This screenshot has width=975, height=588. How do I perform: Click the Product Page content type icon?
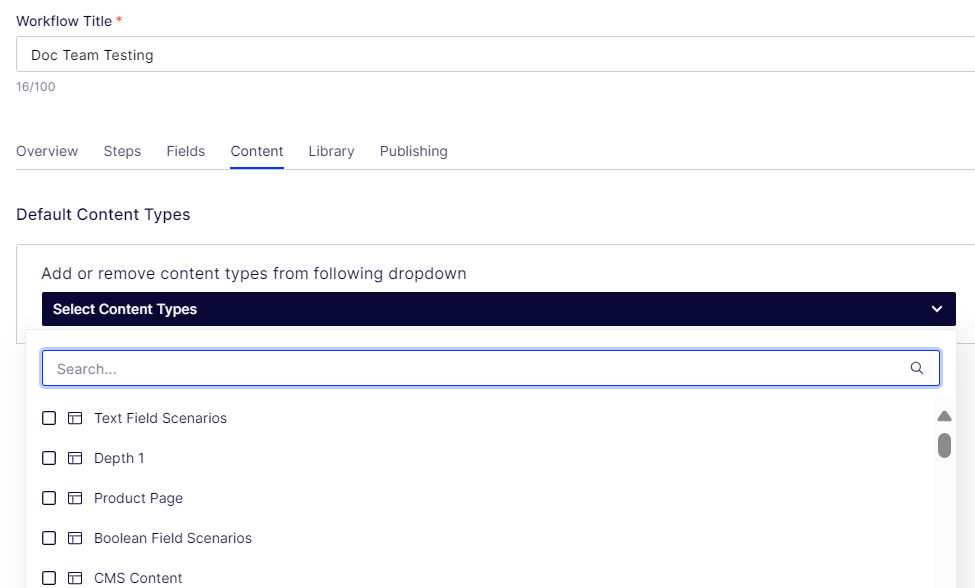click(x=75, y=498)
